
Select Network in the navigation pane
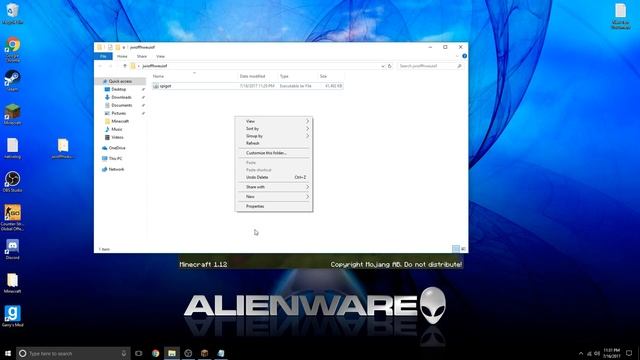click(116, 169)
